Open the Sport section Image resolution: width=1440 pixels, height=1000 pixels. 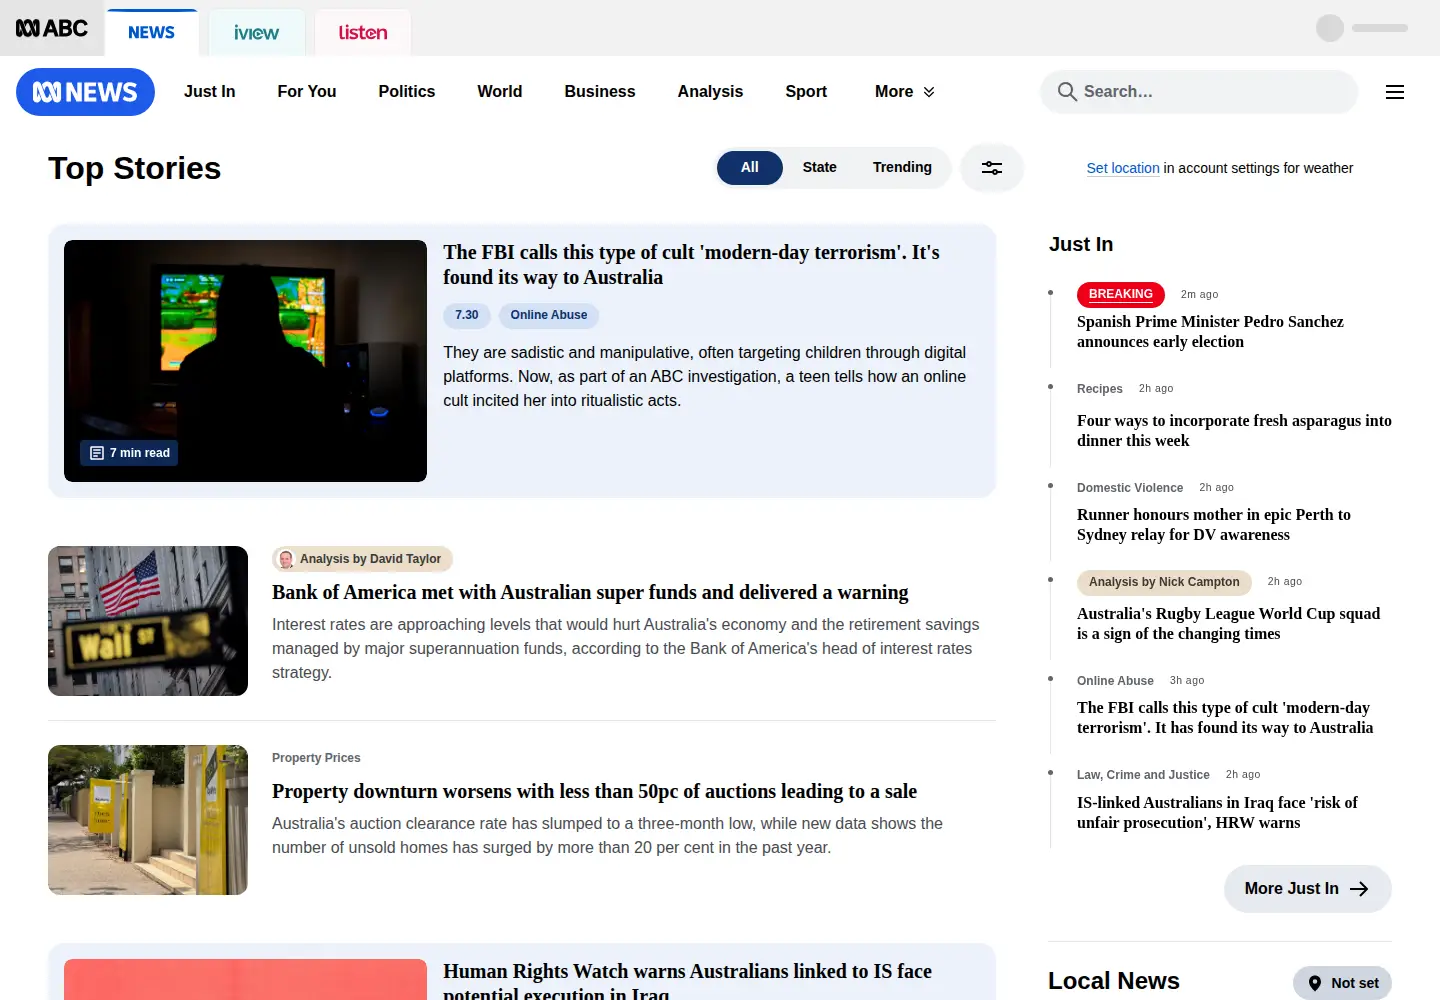click(806, 92)
